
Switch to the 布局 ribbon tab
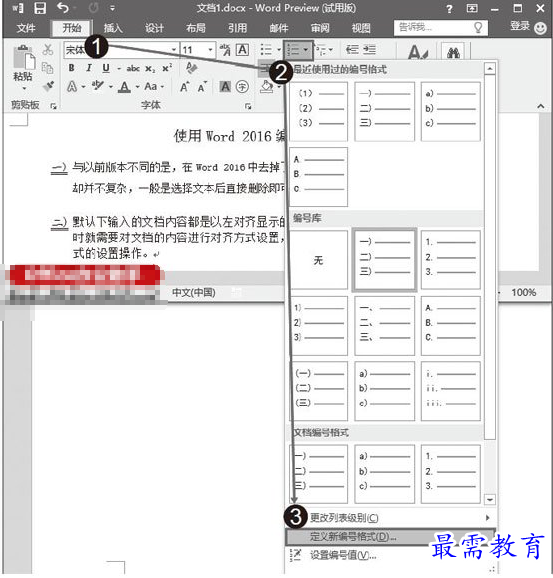(x=195, y=28)
